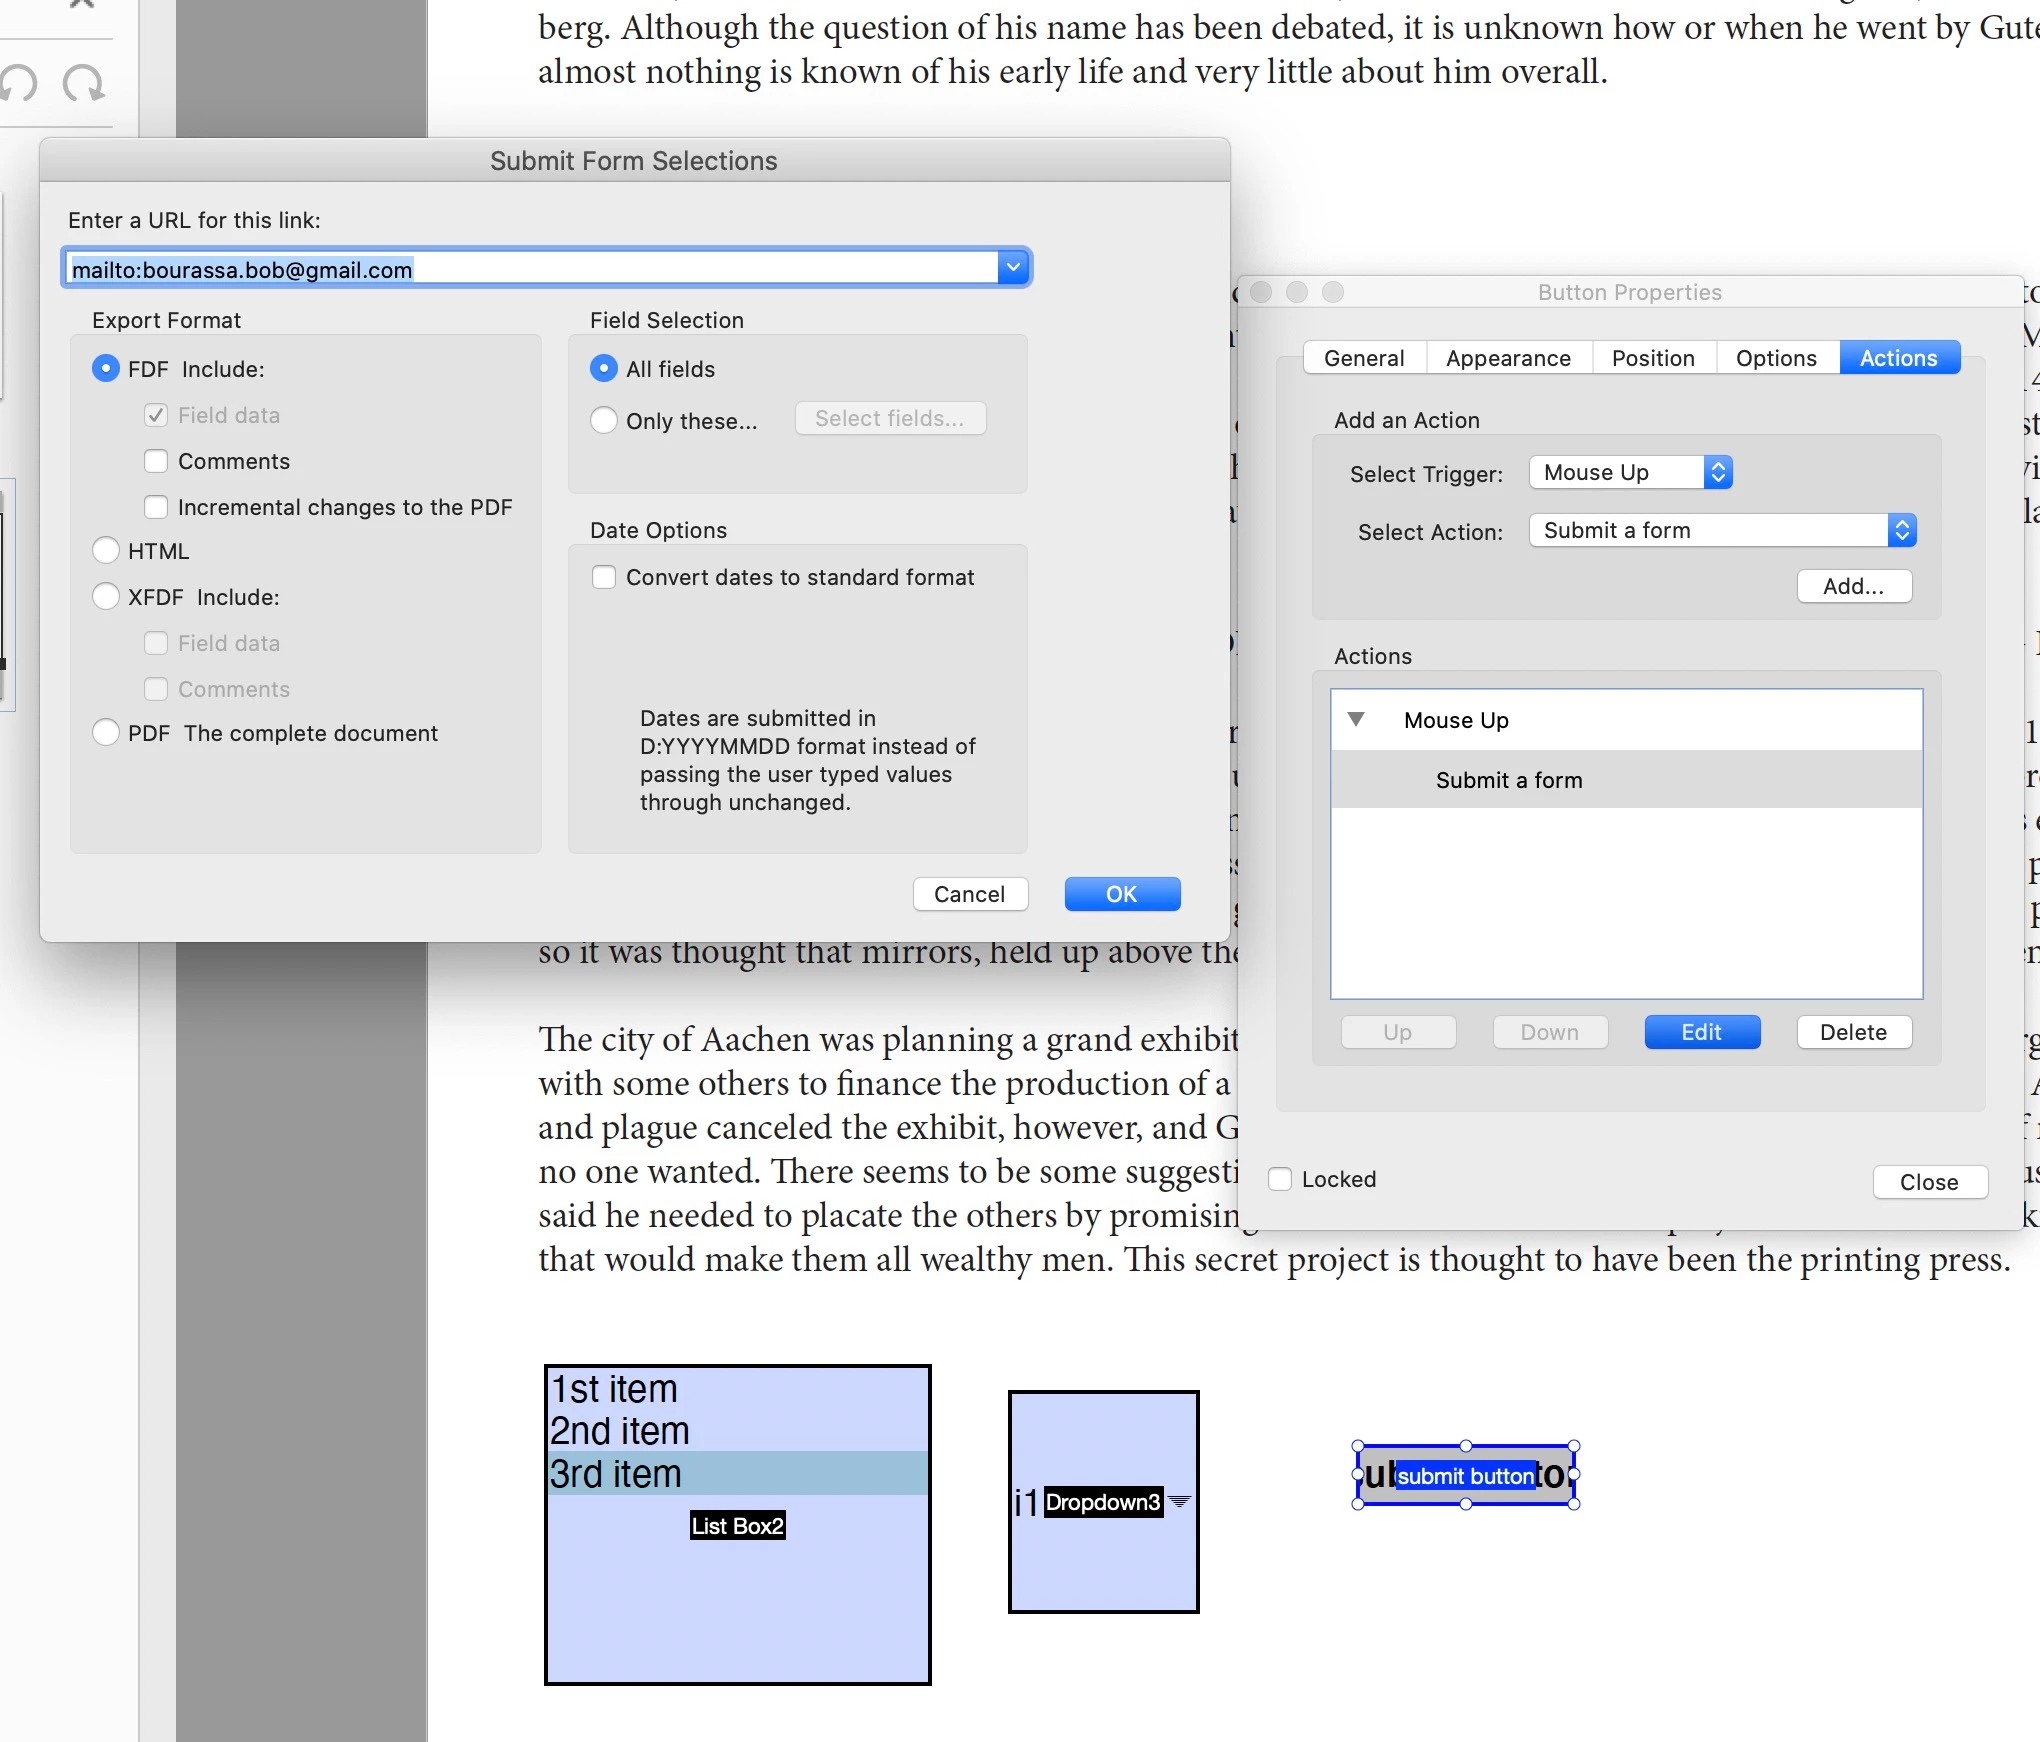Click the Dropdown3 field's arrow icon
Viewport: 2040px width, 1742px height.
(1180, 1502)
